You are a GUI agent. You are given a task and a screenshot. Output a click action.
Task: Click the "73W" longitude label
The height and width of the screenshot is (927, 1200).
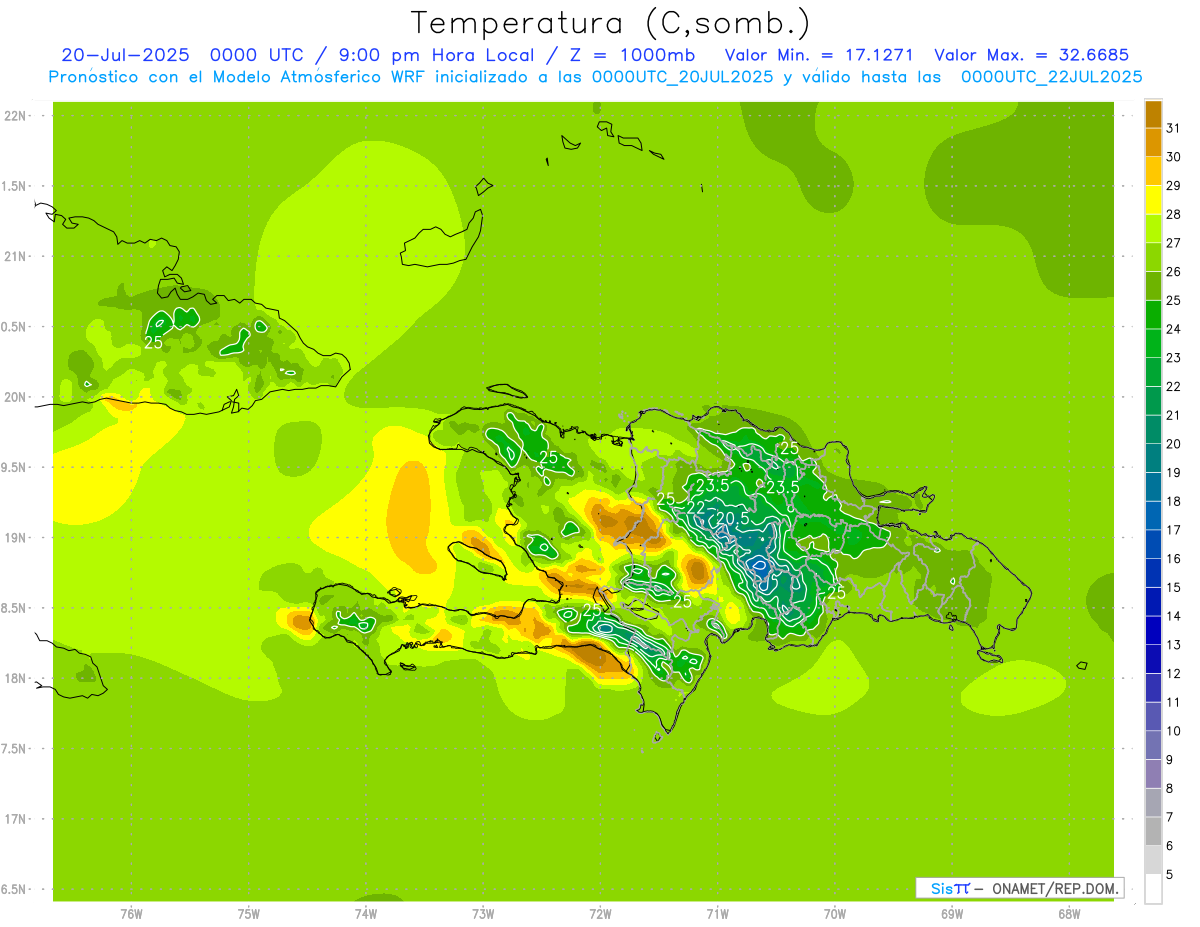[483, 914]
